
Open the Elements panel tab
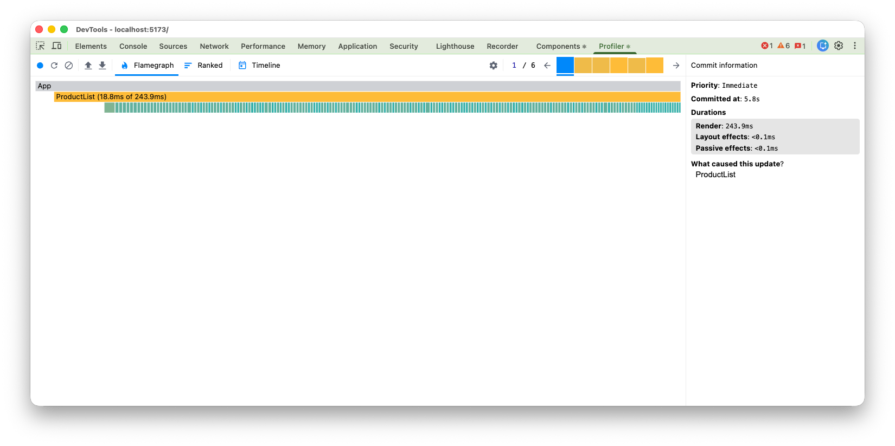pos(91,46)
